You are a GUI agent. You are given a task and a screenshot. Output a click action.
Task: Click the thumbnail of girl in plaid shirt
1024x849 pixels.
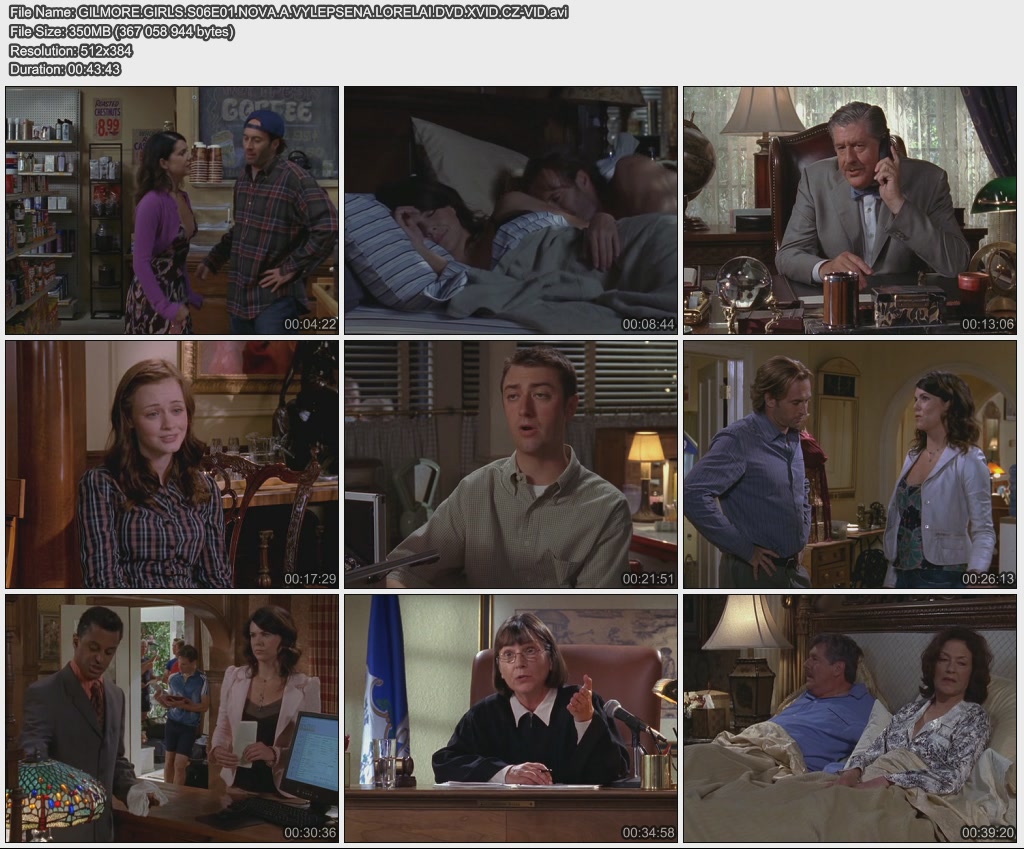coord(171,464)
